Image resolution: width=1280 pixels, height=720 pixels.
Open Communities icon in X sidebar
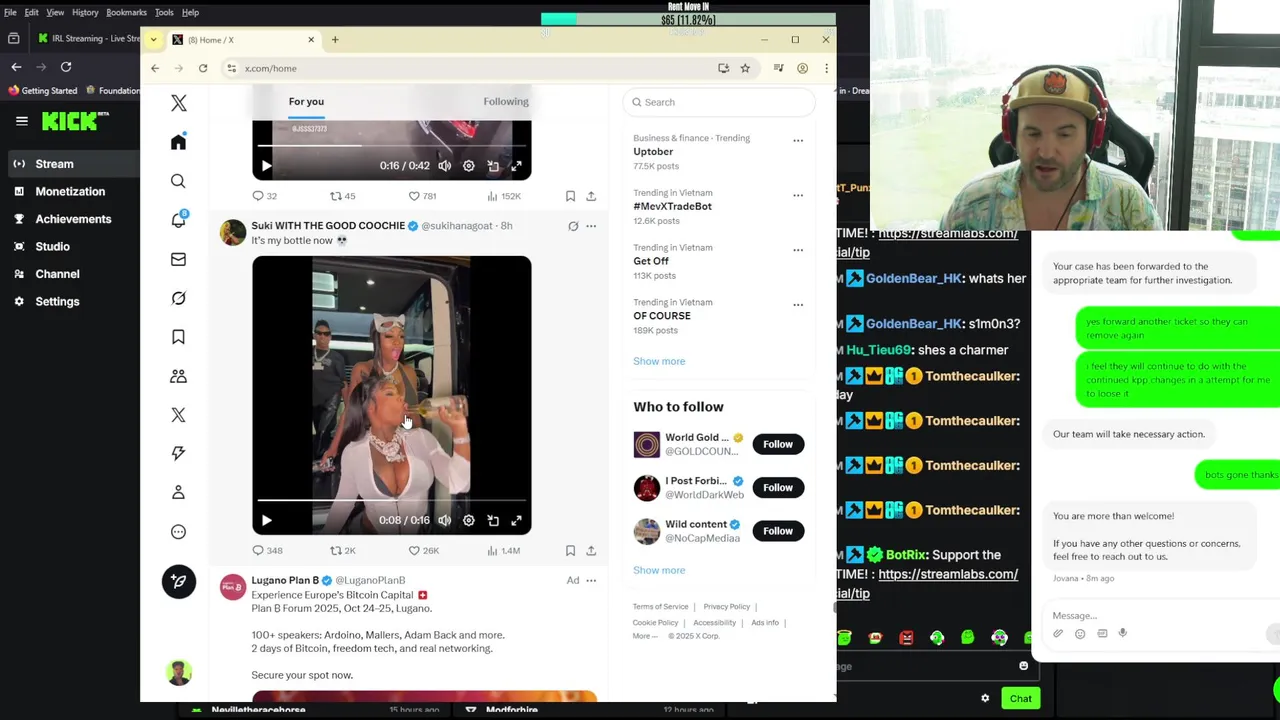(x=178, y=376)
